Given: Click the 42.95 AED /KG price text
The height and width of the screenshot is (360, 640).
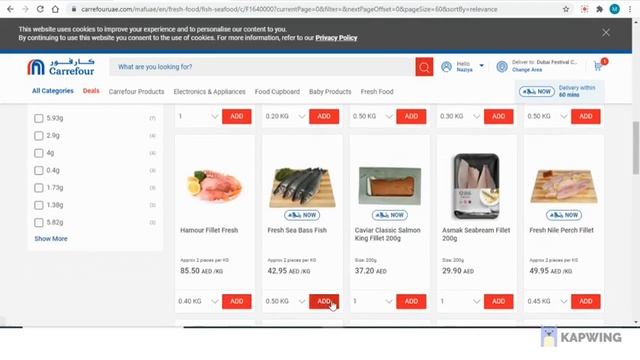Looking at the screenshot, I should 289,271.
